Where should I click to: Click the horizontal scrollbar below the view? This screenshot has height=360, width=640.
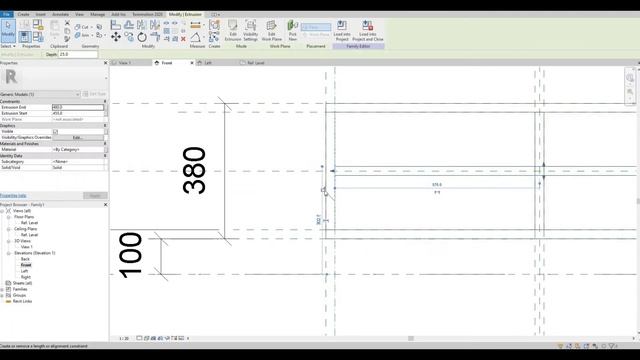tap(411, 338)
